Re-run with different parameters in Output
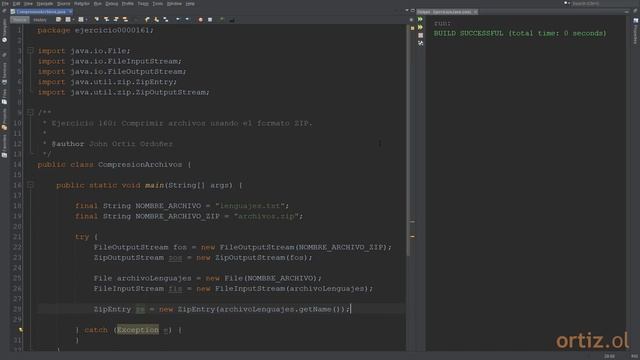Screen dimensions: 640x360 420,27
